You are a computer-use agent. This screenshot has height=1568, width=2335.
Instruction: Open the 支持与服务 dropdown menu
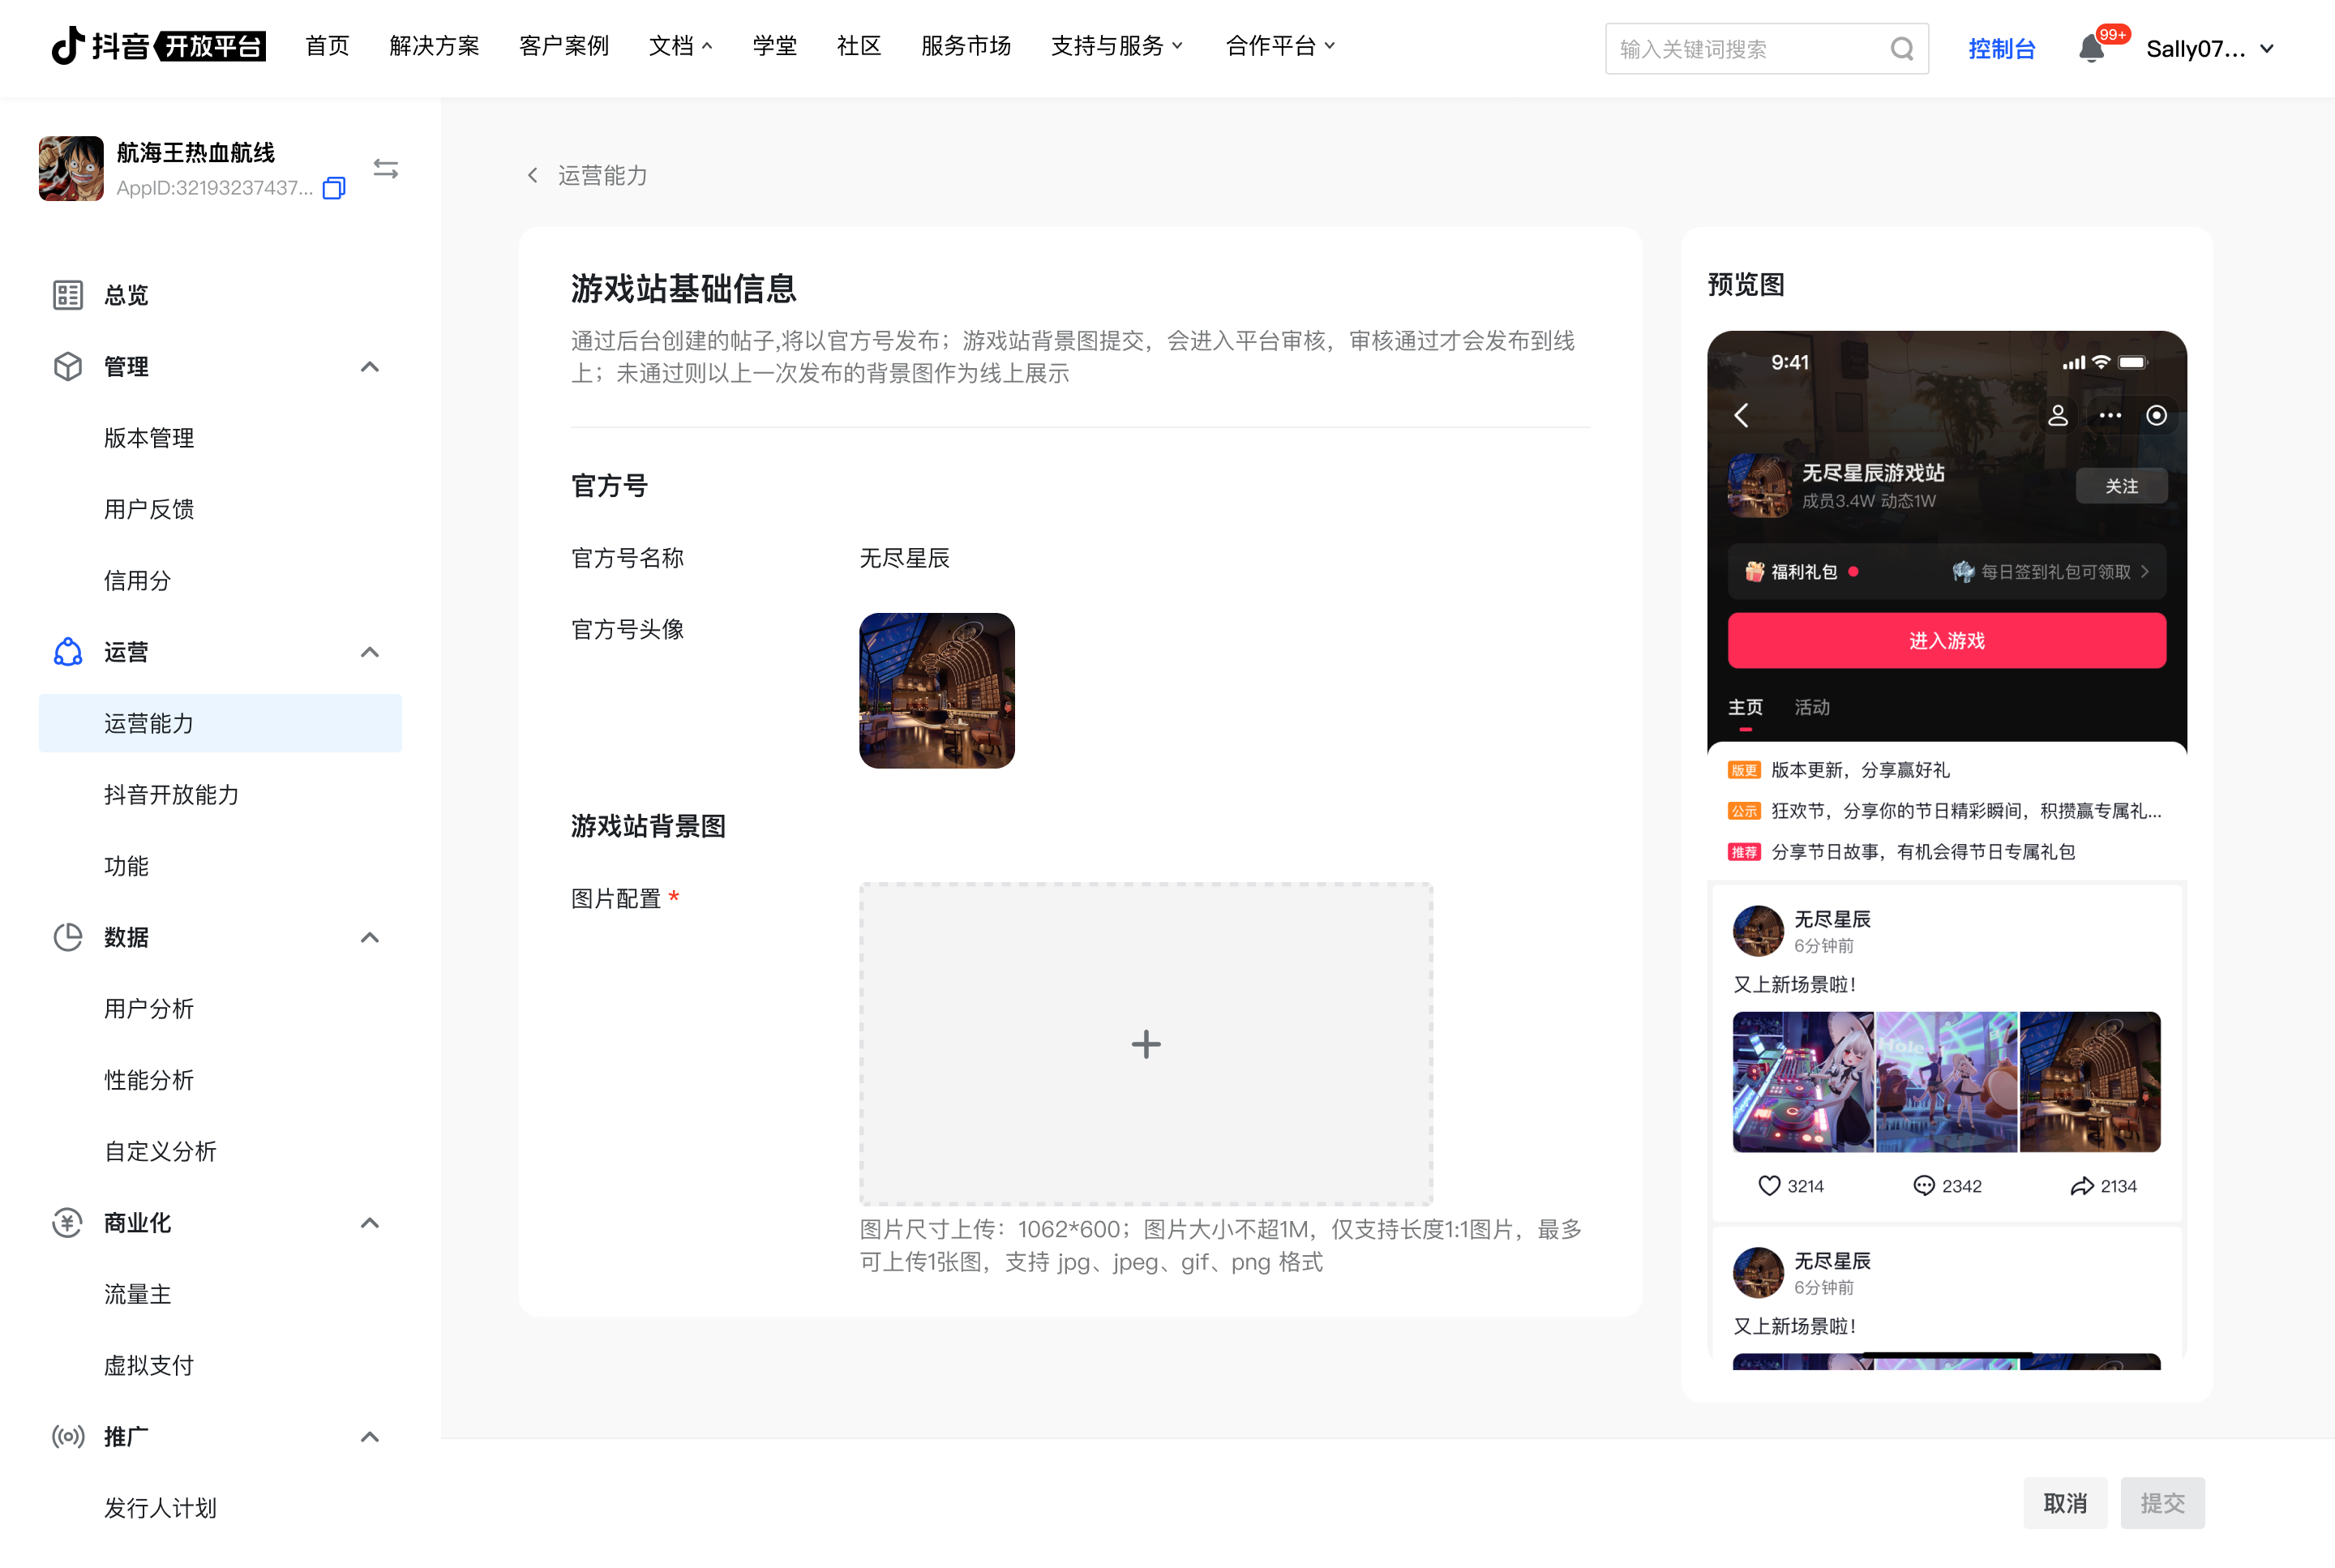(1117, 46)
